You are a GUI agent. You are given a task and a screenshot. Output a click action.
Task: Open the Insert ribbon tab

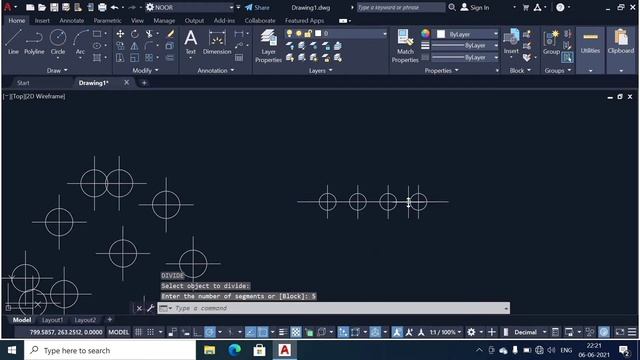42,20
